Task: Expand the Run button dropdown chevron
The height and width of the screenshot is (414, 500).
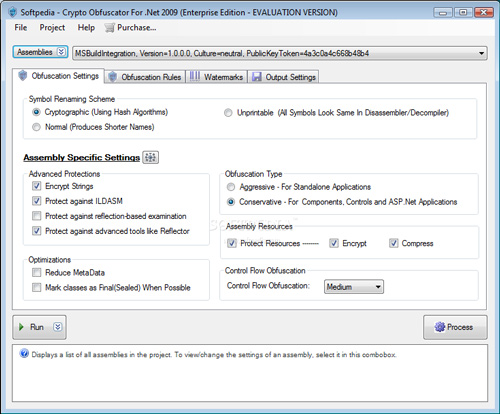Action: [x=58, y=327]
